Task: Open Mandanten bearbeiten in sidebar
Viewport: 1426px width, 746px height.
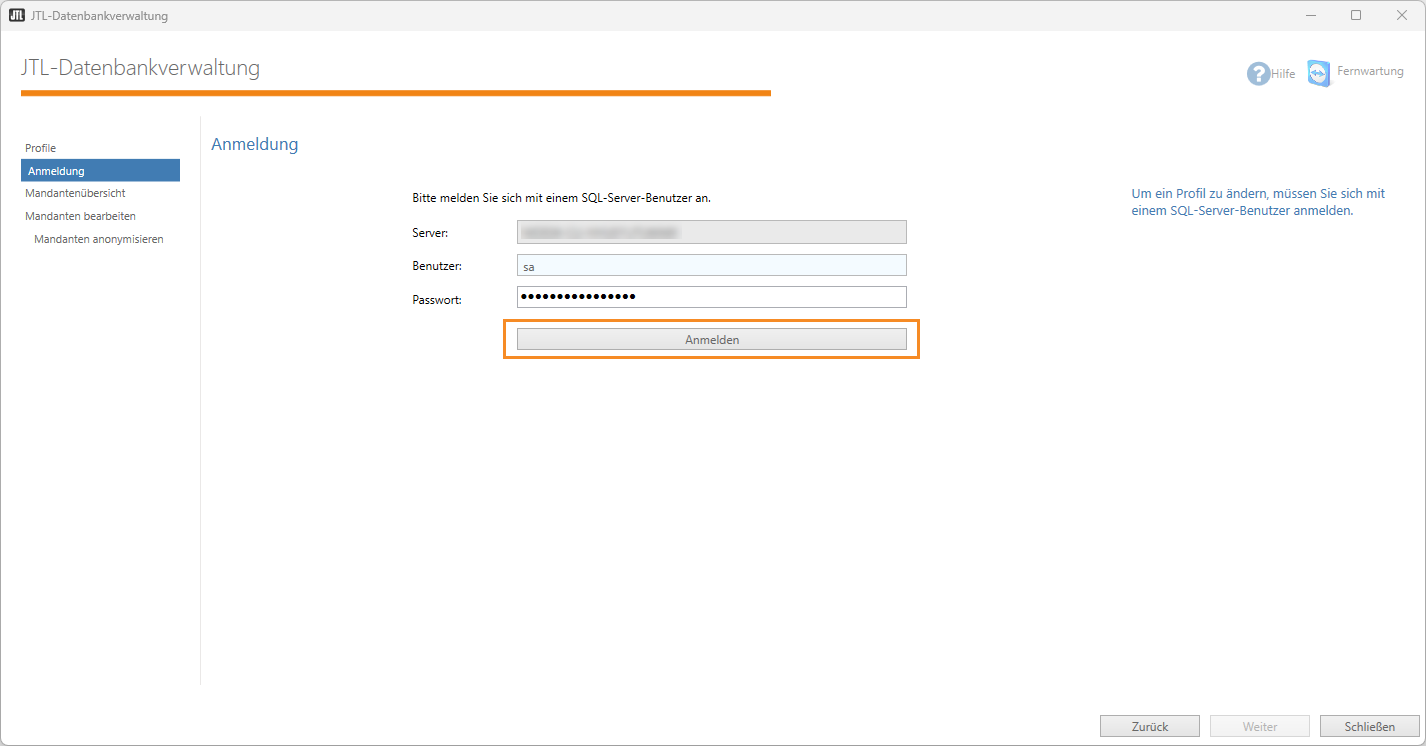Action: click(x=80, y=216)
